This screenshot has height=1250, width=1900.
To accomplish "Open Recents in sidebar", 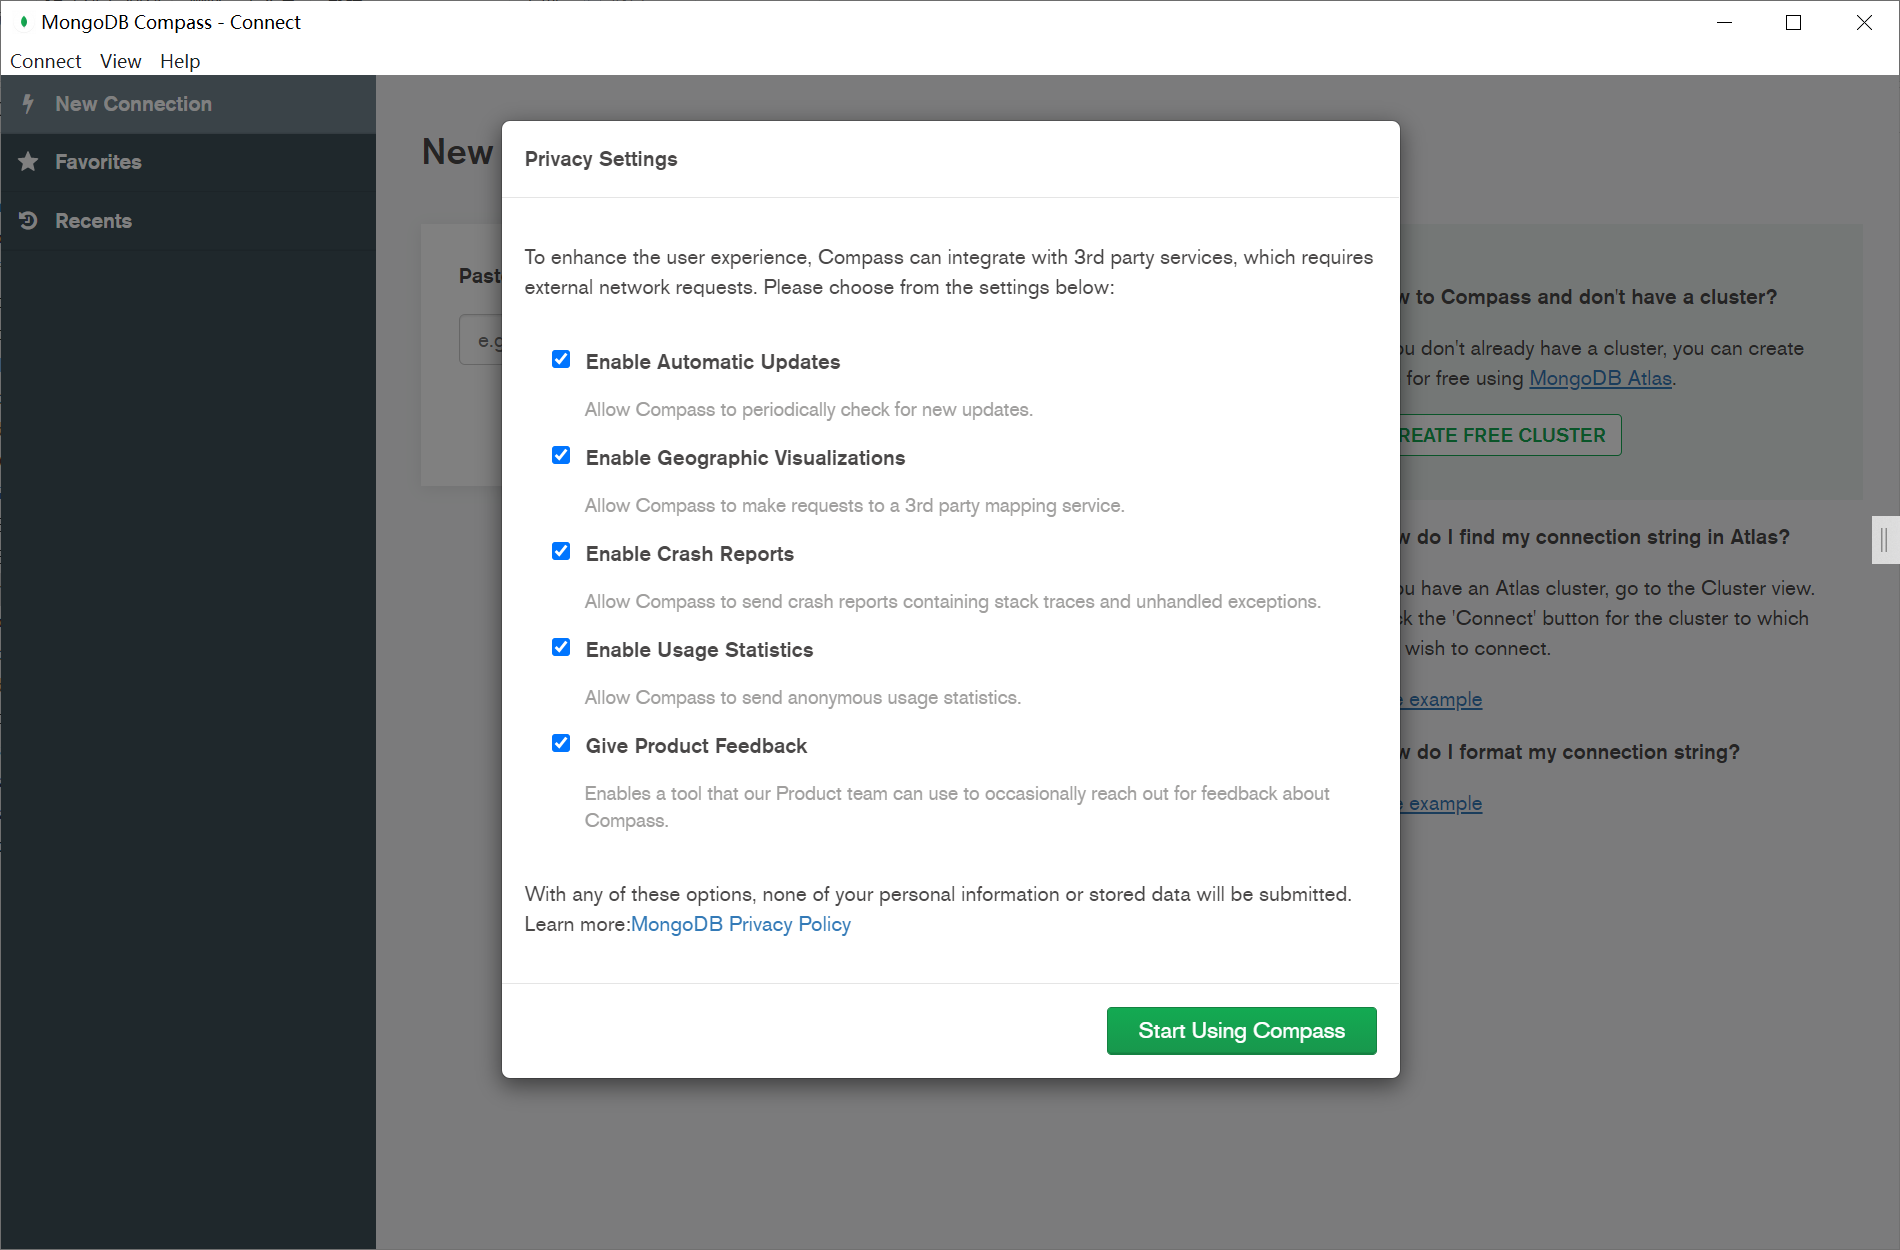I will (188, 221).
